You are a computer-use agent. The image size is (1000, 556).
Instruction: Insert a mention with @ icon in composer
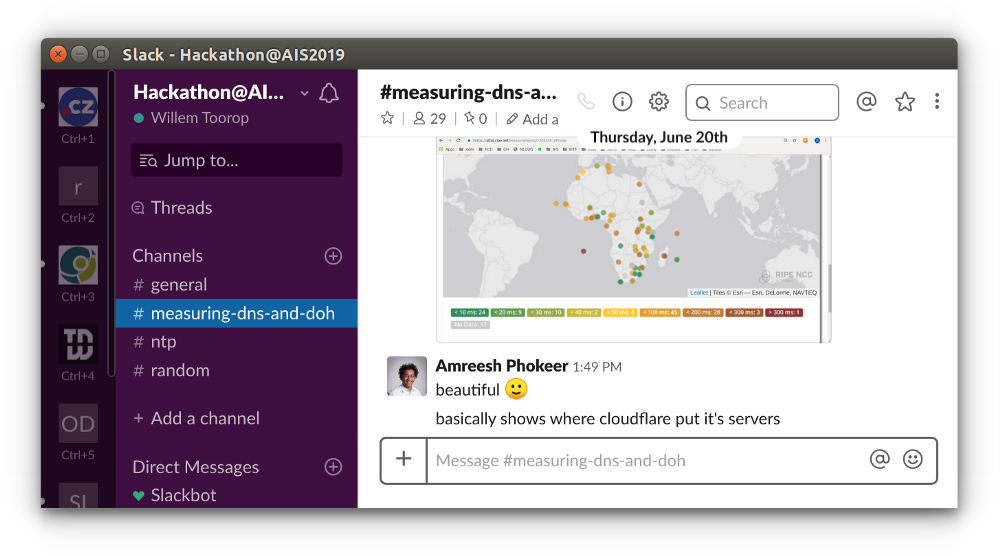pos(879,459)
